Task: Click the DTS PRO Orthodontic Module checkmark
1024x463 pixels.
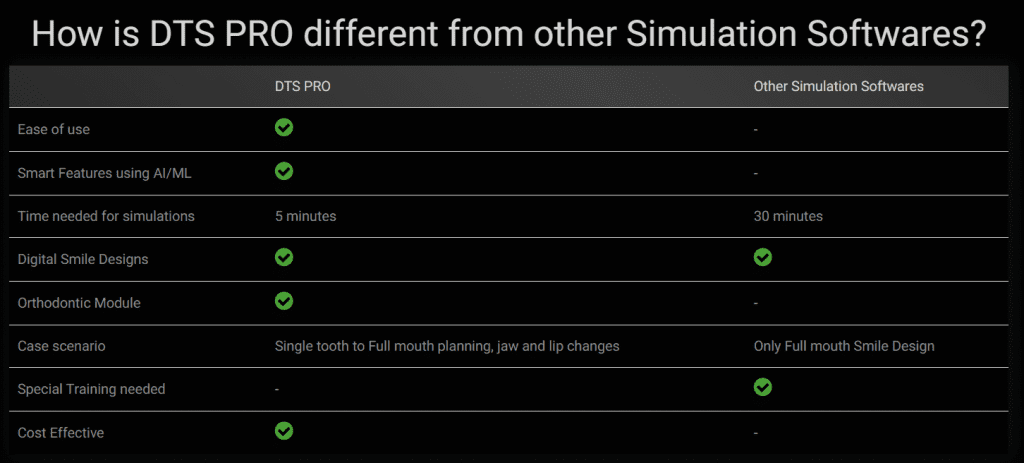Action: [x=284, y=301]
